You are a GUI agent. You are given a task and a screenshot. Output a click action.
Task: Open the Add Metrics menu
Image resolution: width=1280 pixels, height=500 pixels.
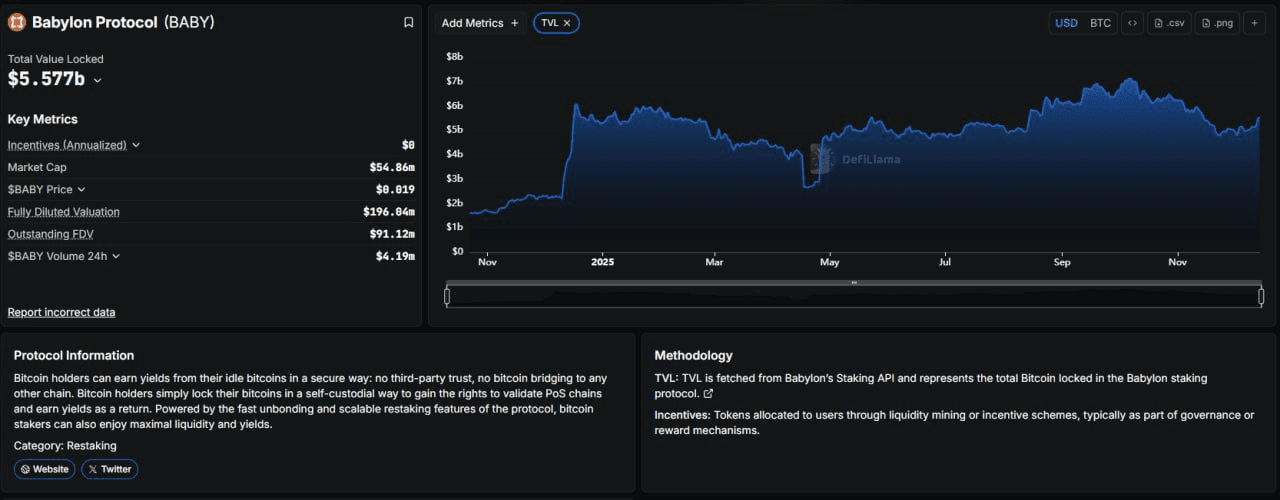click(480, 23)
